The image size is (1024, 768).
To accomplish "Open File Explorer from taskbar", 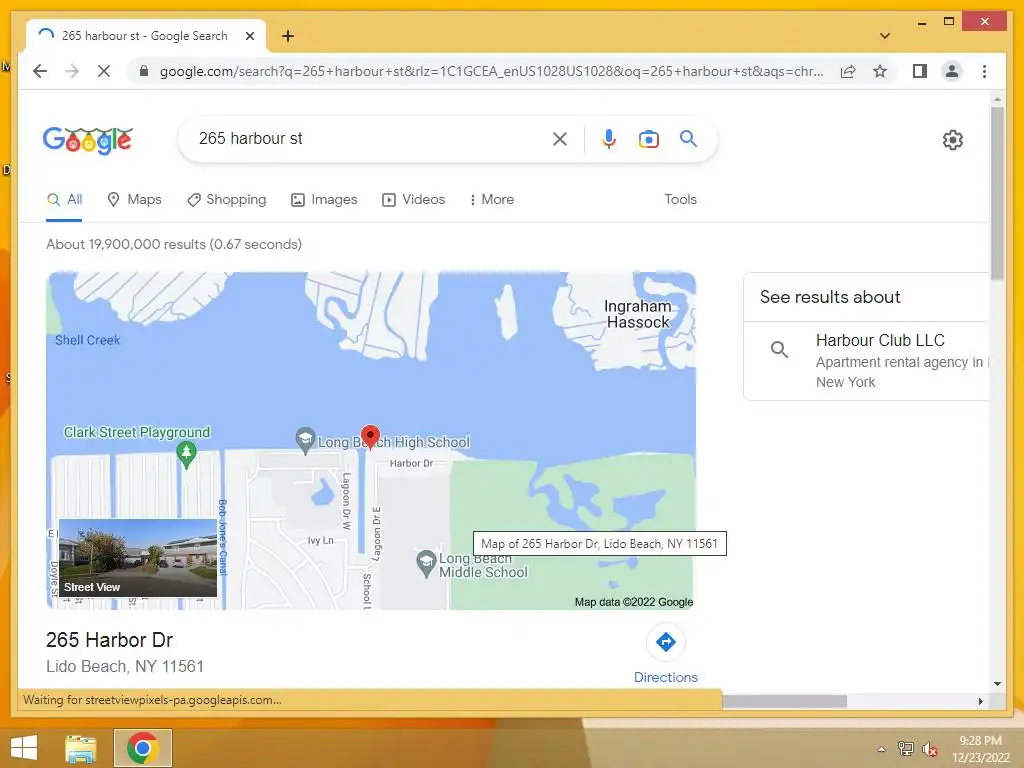I will 81,748.
